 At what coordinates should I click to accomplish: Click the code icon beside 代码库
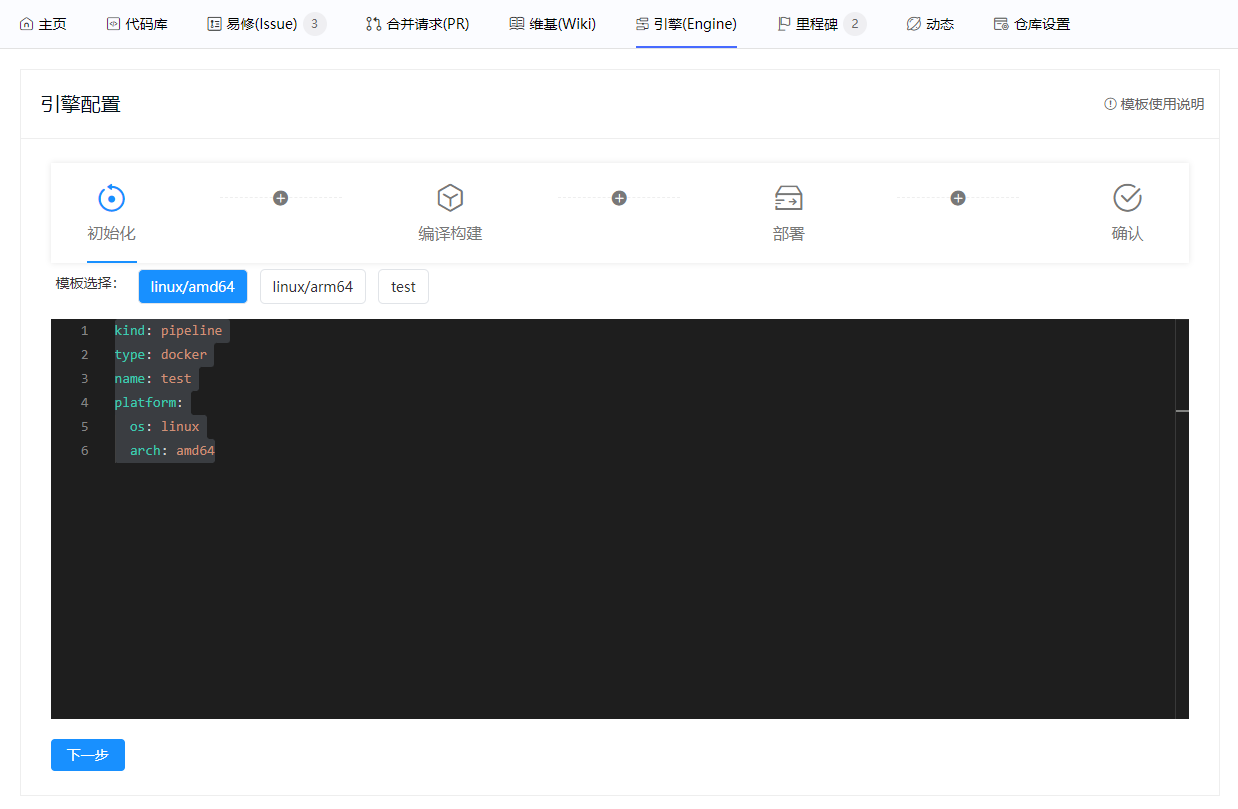coord(113,24)
